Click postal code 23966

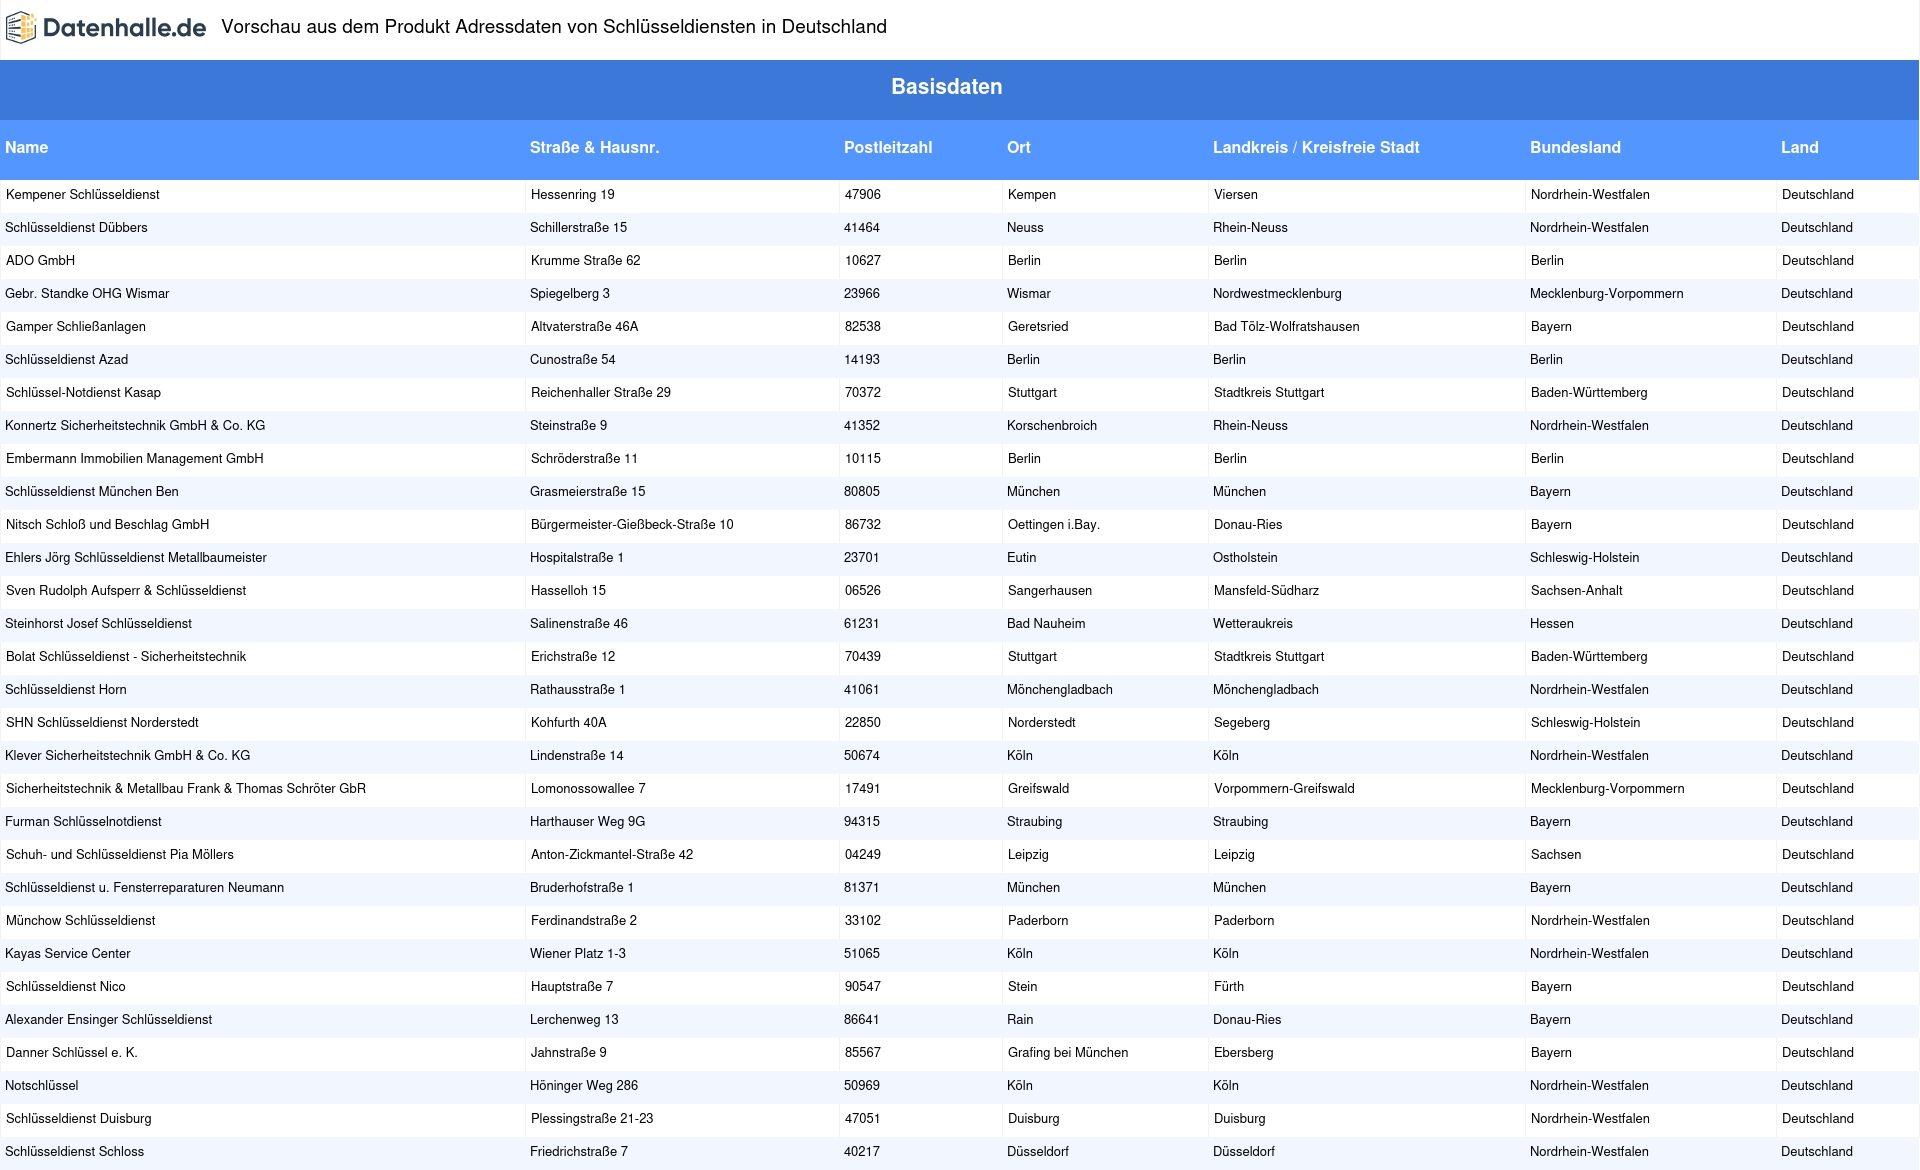click(x=862, y=294)
